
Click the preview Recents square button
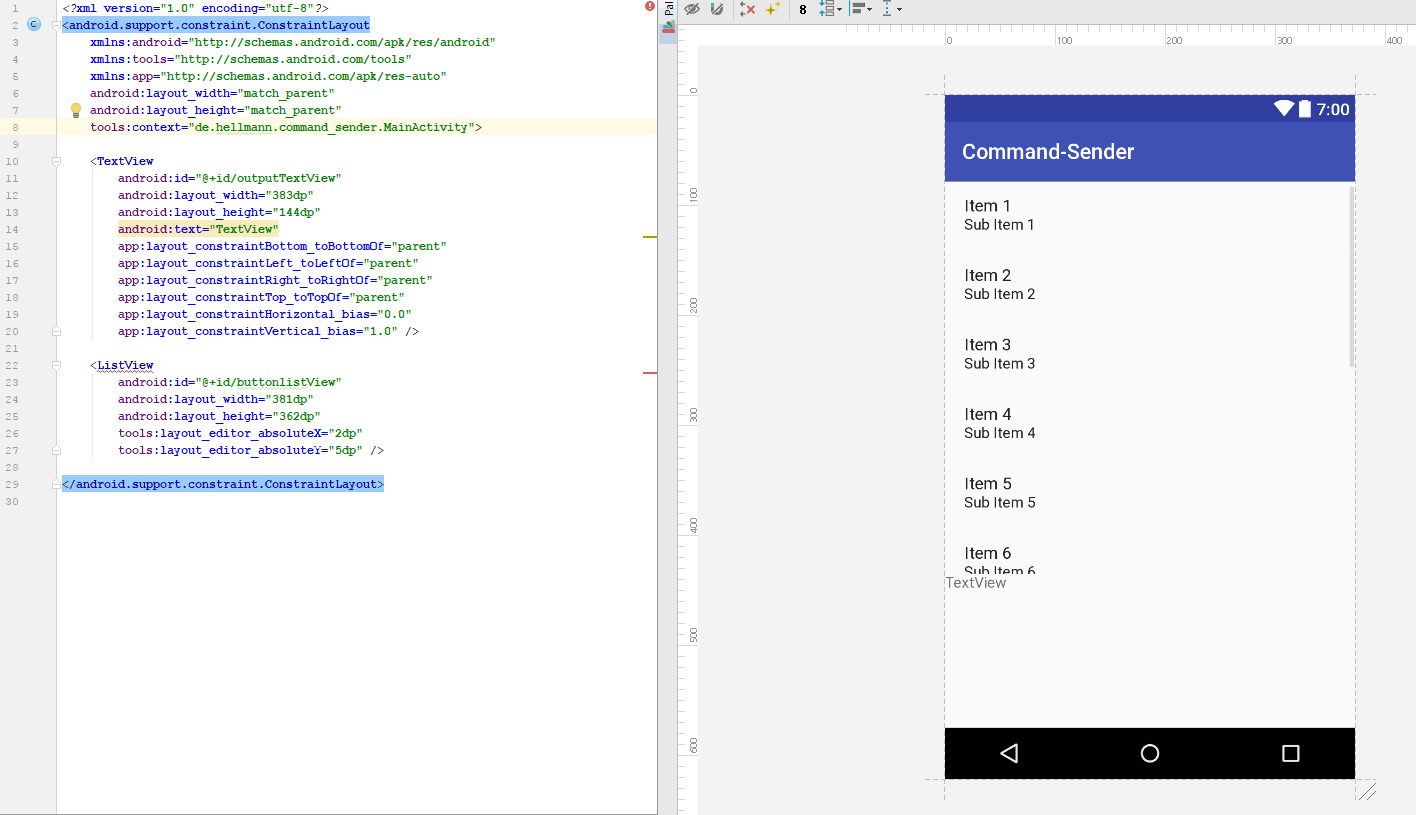(1291, 753)
